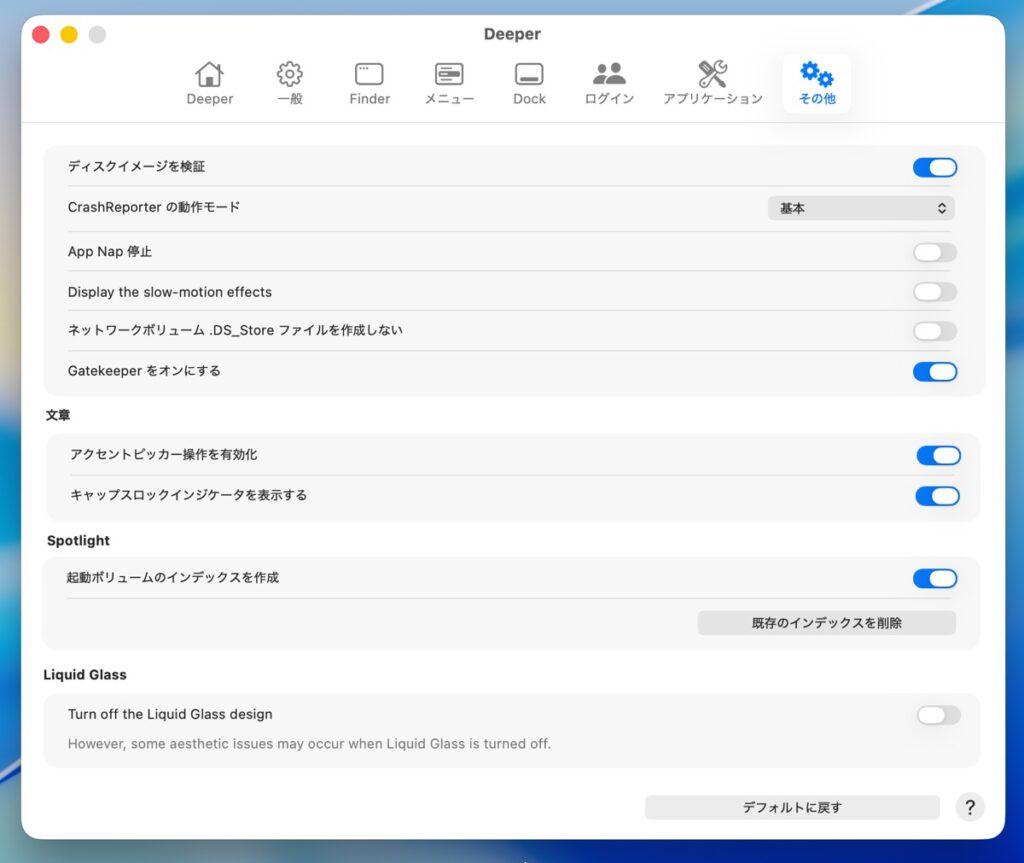Viewport: 1024px width, 863px height.
Task: Turn on Display the slow-motion effects
Action: (x=934, y=292)
